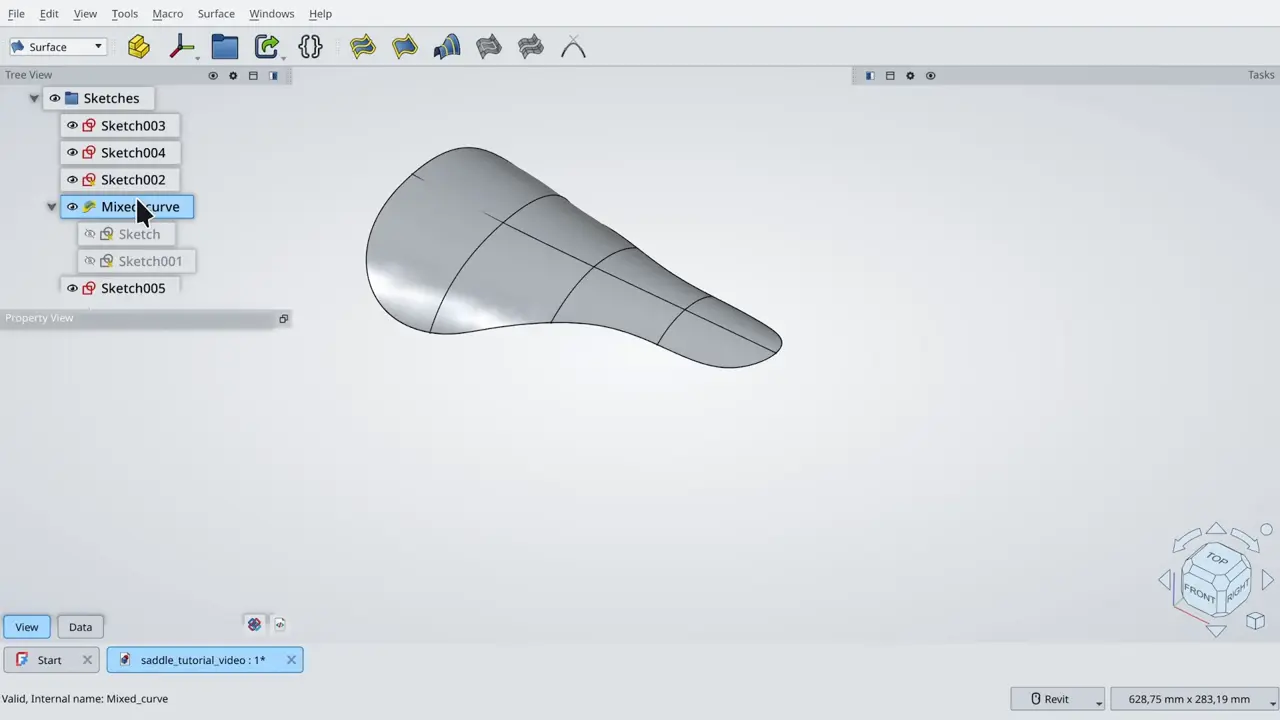Screen dimensions: 1280x720
Task: Click the curve-on-mesh arc icon
Action: (573, 47)
